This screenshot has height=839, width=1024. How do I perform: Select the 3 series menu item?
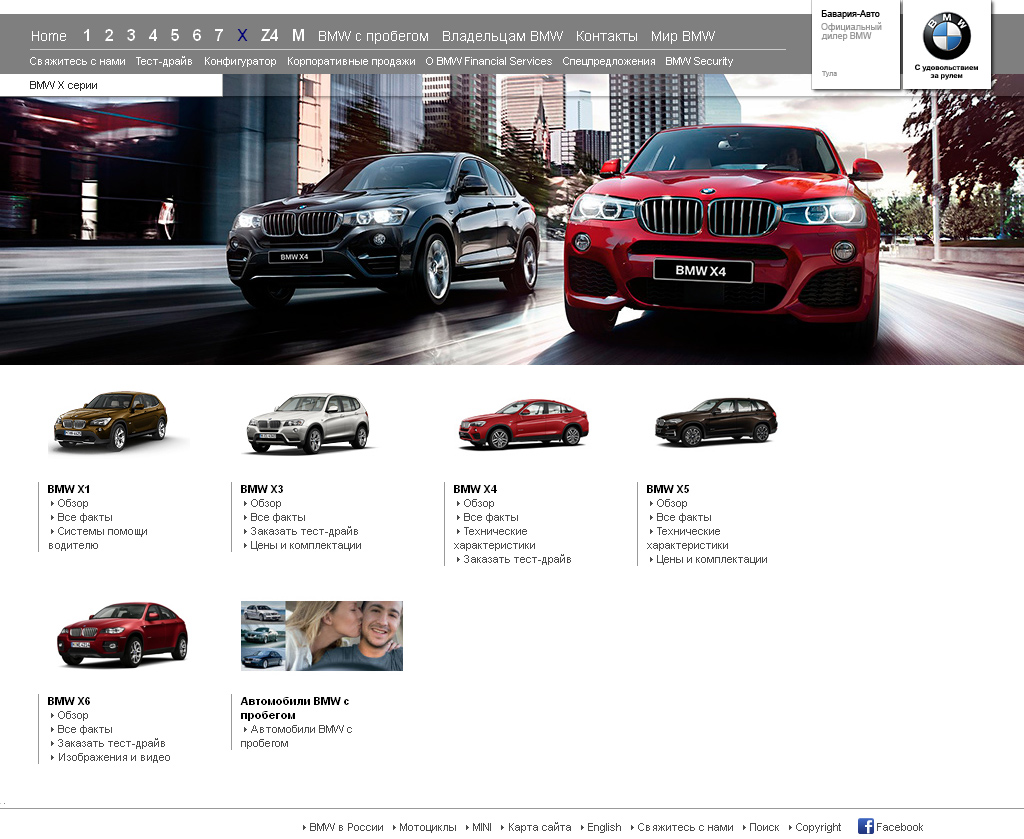[131, 35]
